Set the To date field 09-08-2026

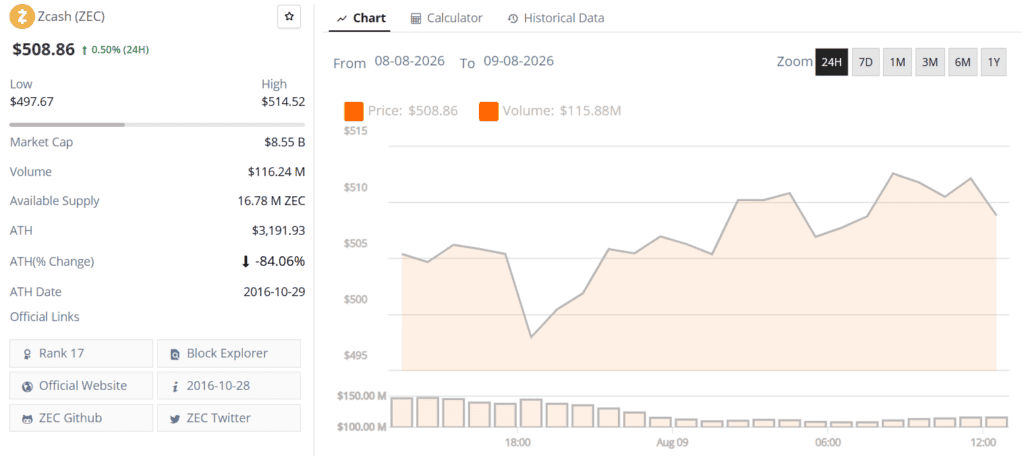[x=519, y=61]
